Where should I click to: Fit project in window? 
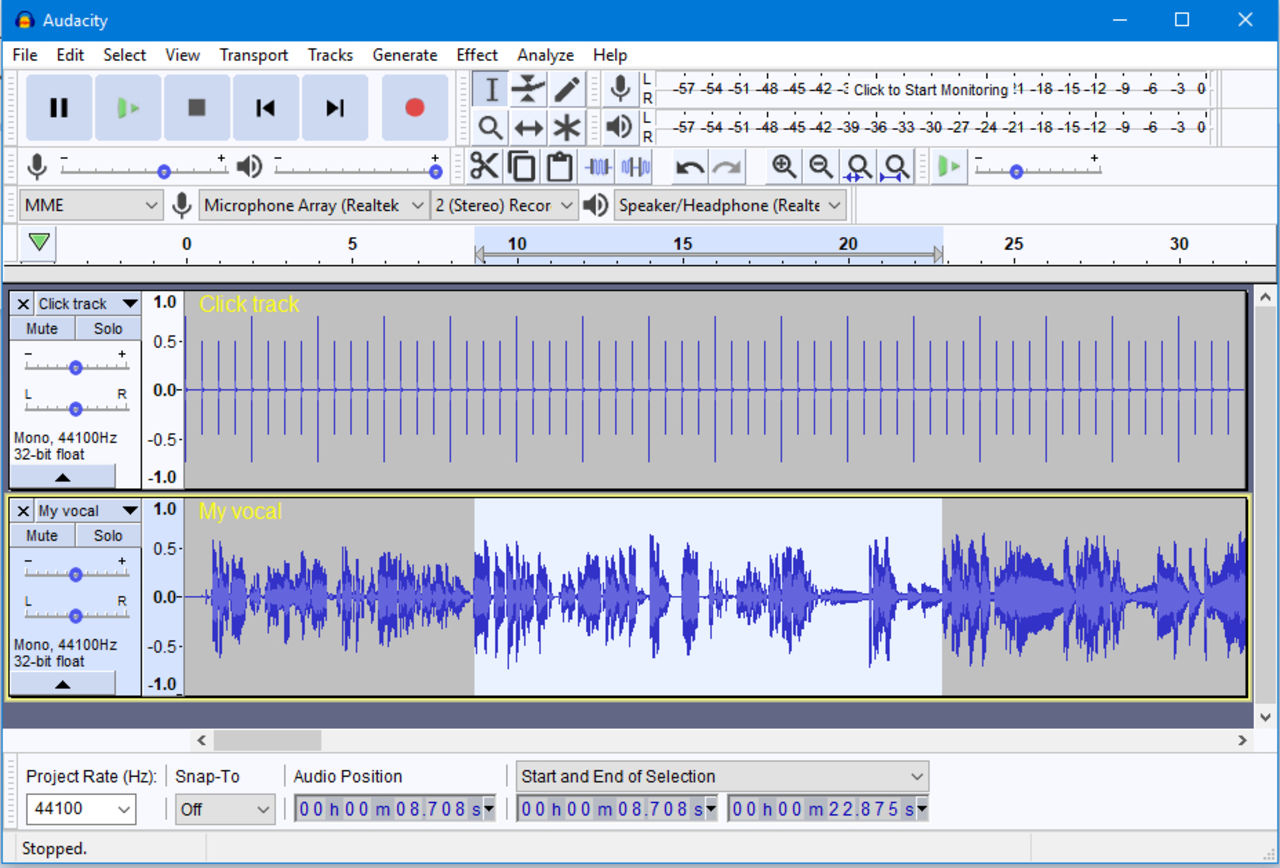coord(895,166)
